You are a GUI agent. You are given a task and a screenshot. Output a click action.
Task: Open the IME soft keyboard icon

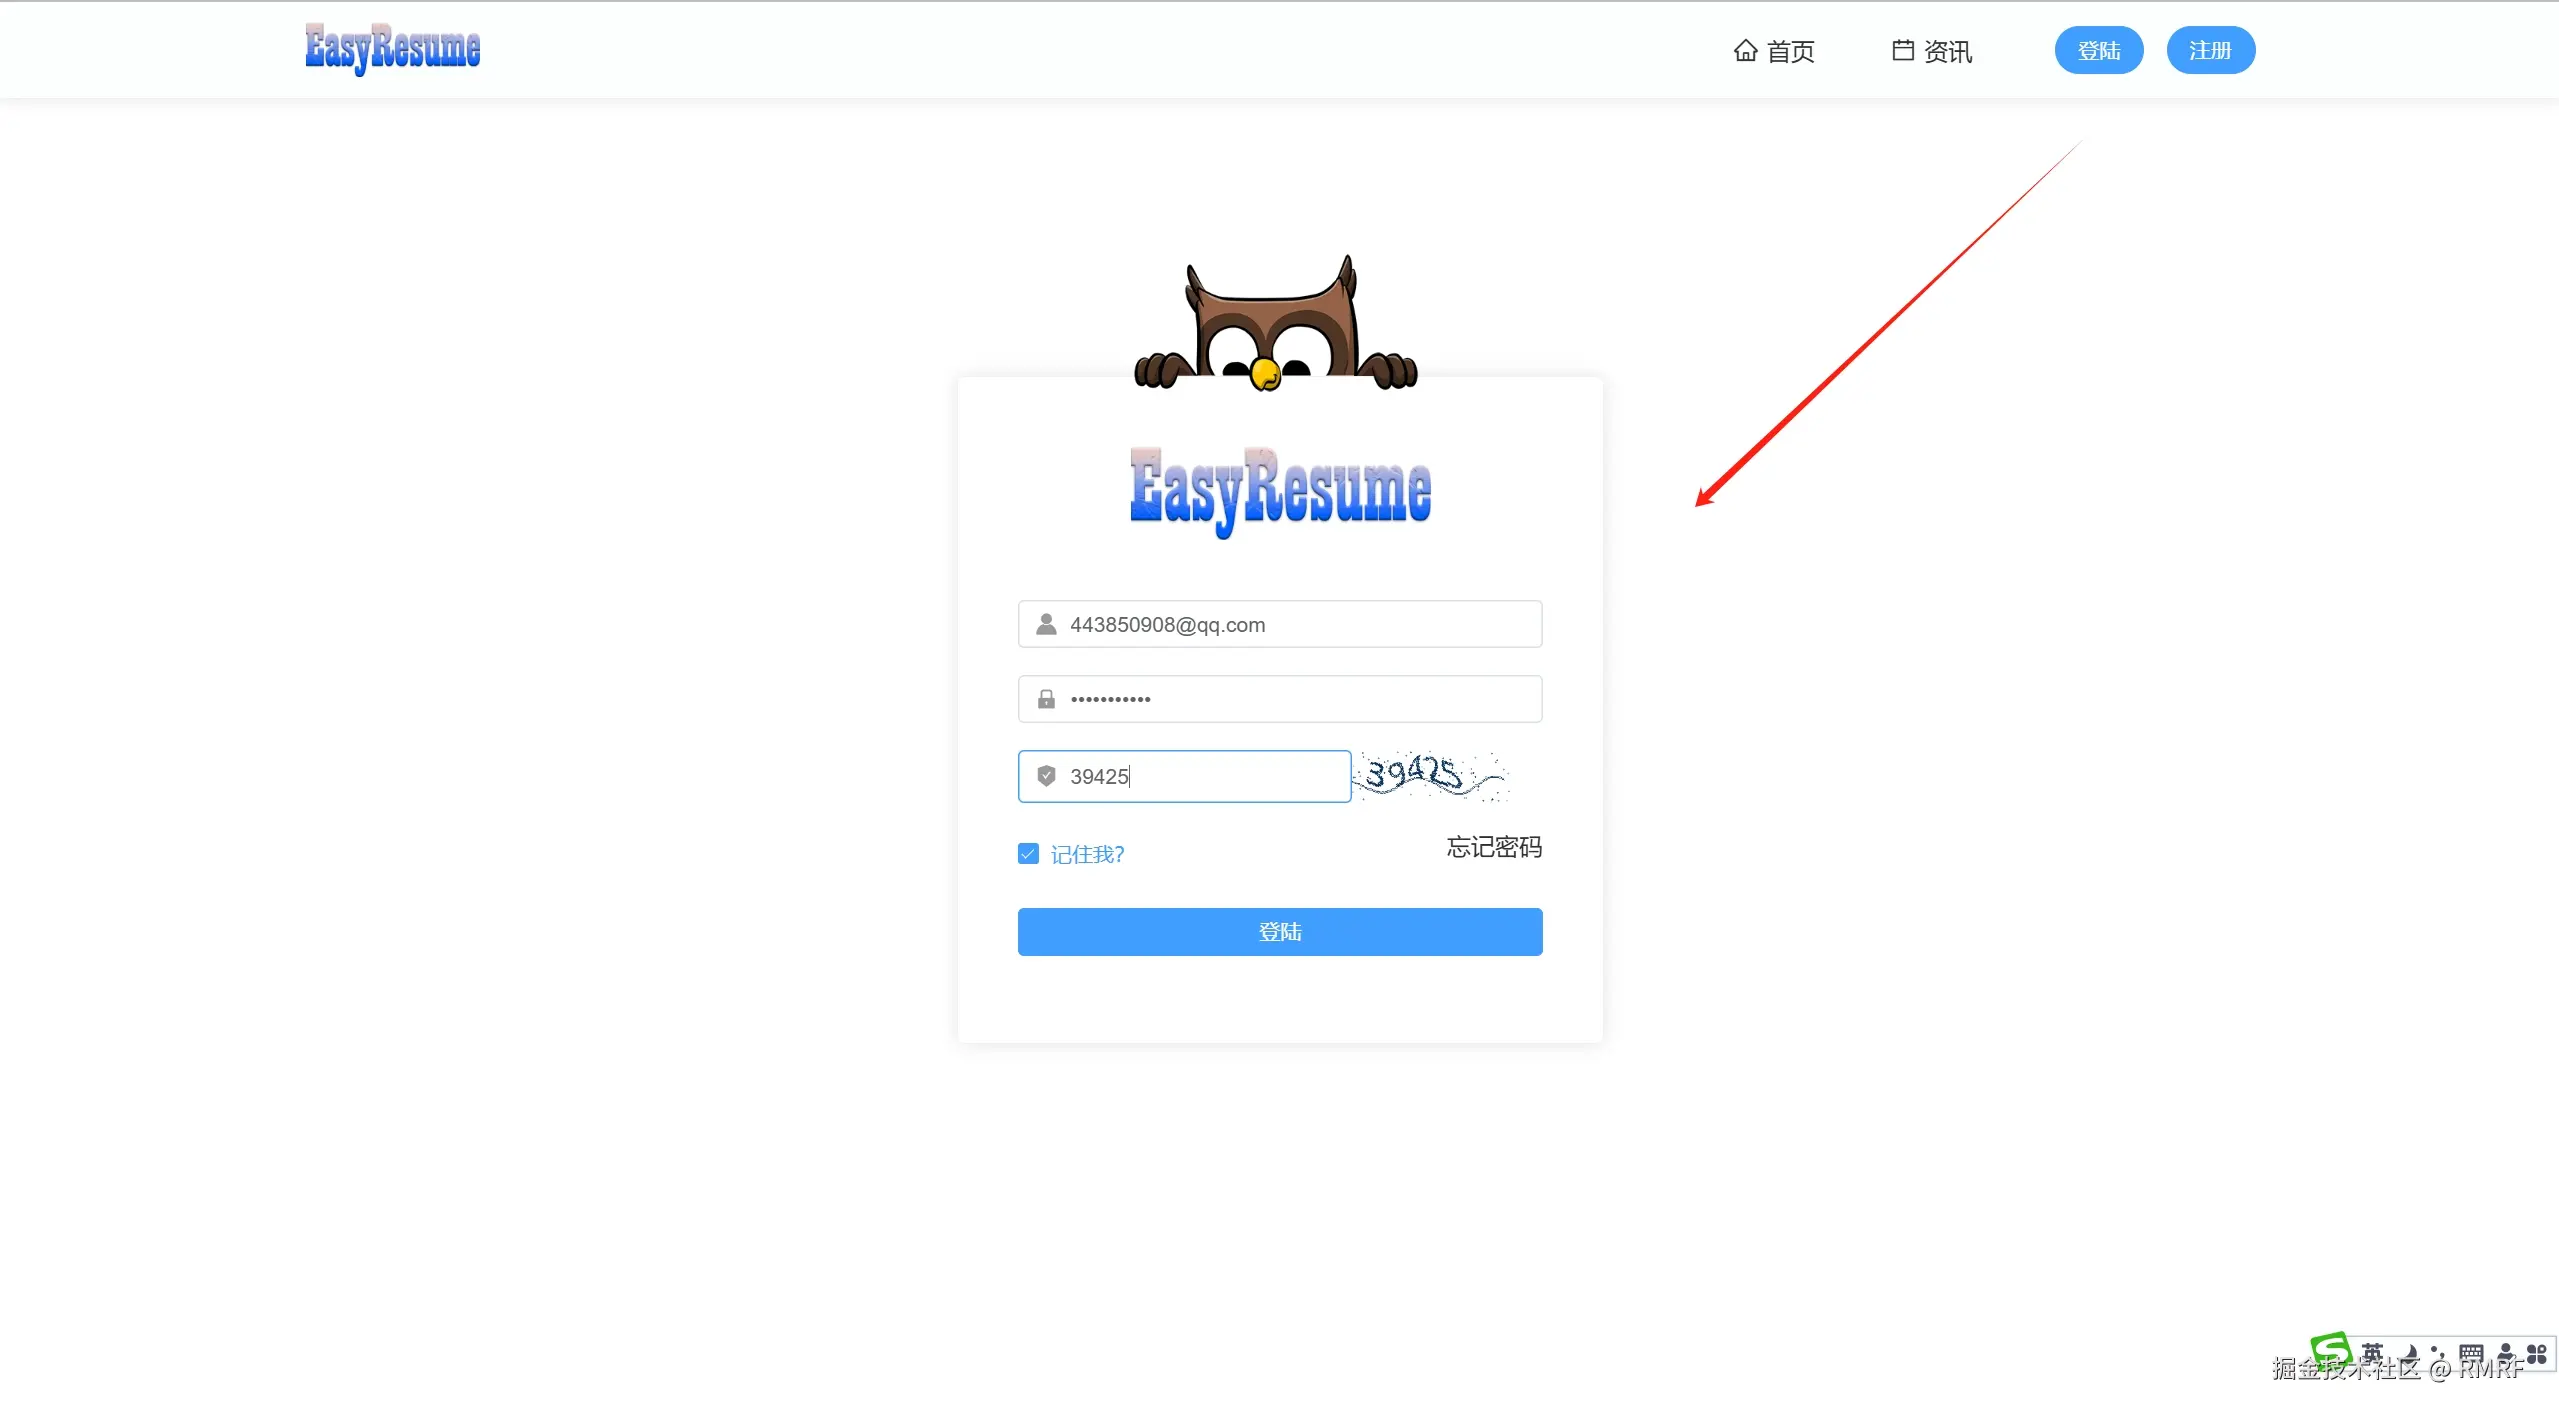[x=2471, y=1354]
